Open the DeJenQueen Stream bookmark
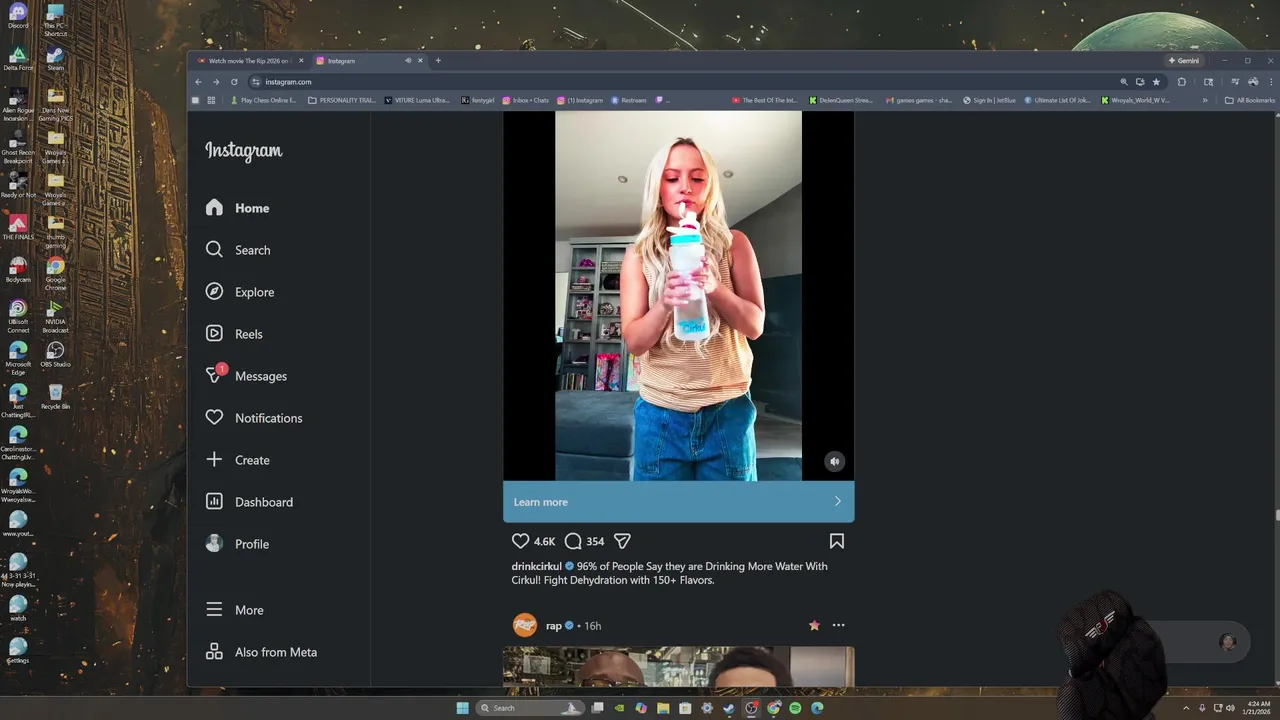This screenshot has height=720, width=1280. [x=841, y=100]
